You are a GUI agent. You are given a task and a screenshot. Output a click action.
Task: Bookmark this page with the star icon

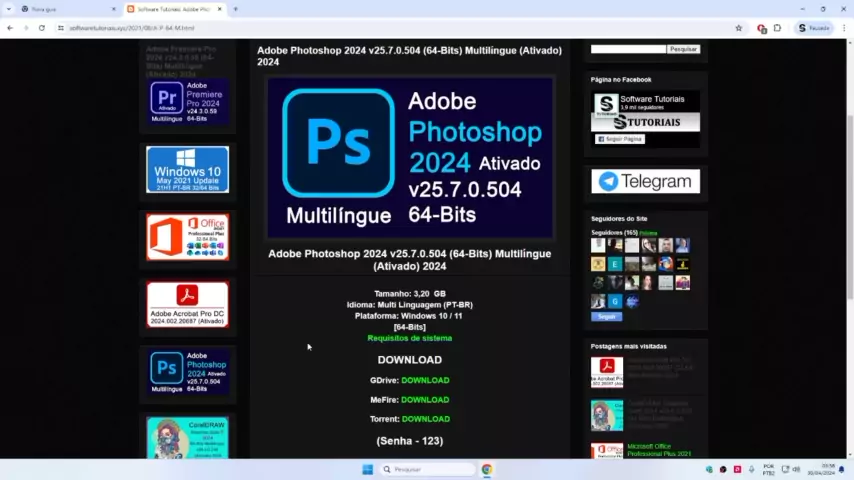[x=739, y=28]
